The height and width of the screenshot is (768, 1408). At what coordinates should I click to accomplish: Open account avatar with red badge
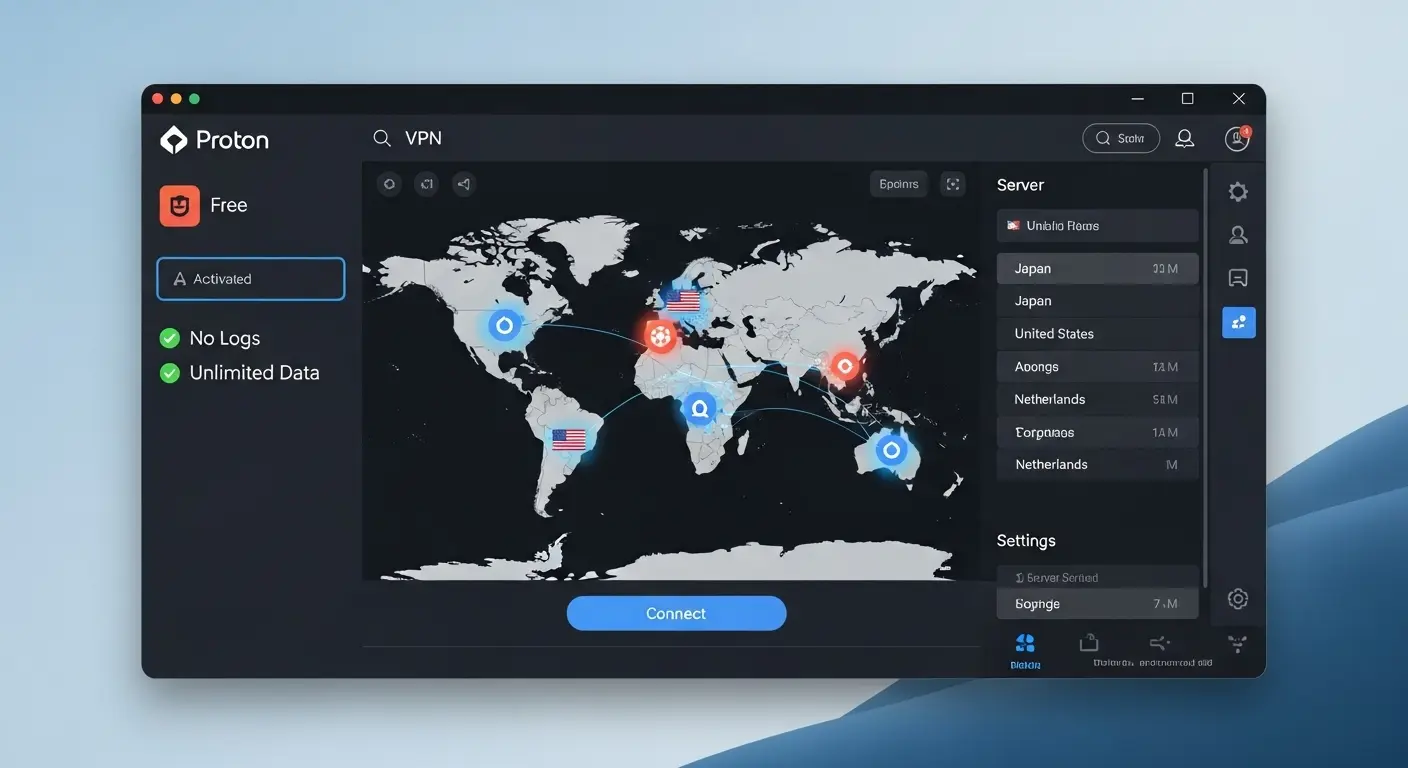point(1237,139)
